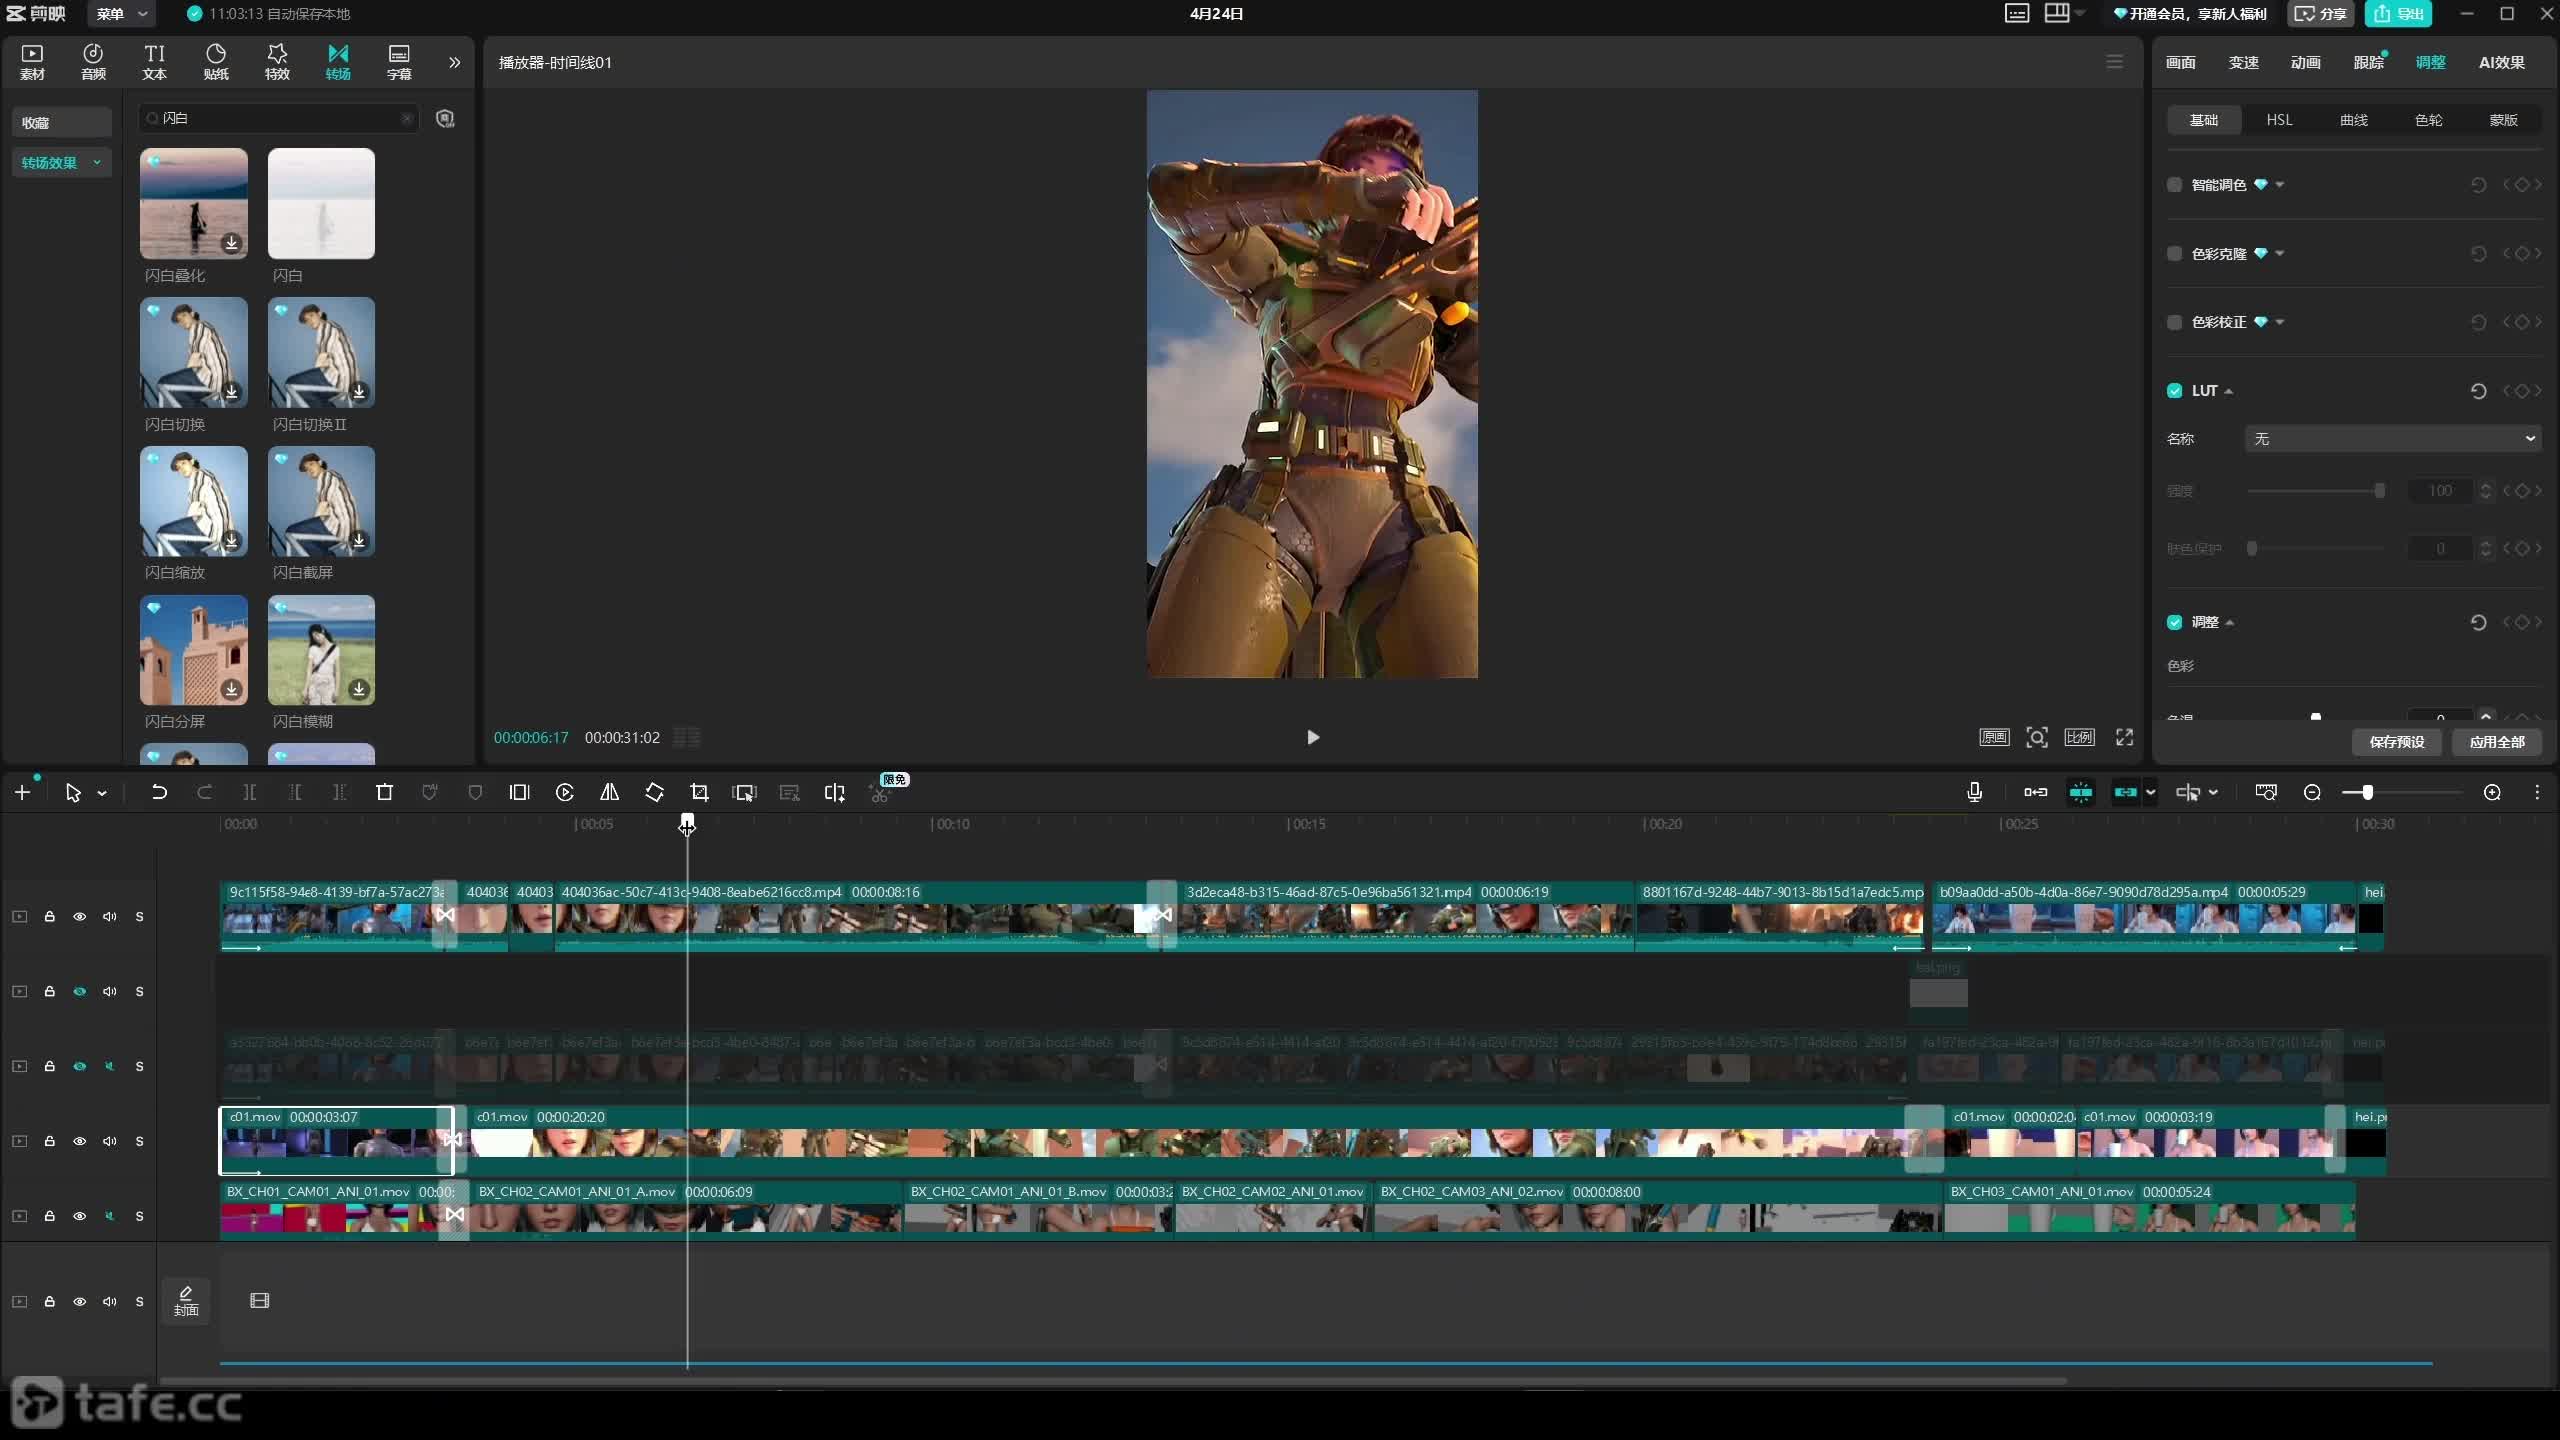This screenshot has width=2560, height=1440.
Task: Enable the 色彩克隆 checkbox
Action: click(2174, 254)
